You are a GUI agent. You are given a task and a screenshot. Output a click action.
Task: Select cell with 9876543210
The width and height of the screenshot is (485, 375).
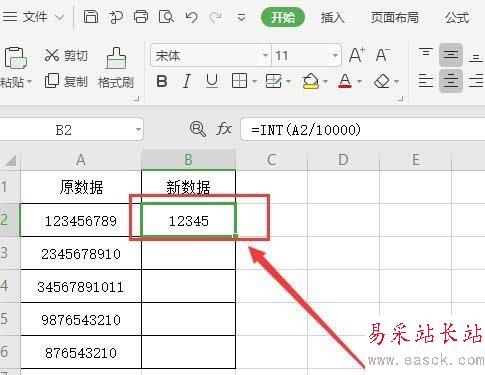[x=81, y=319]
